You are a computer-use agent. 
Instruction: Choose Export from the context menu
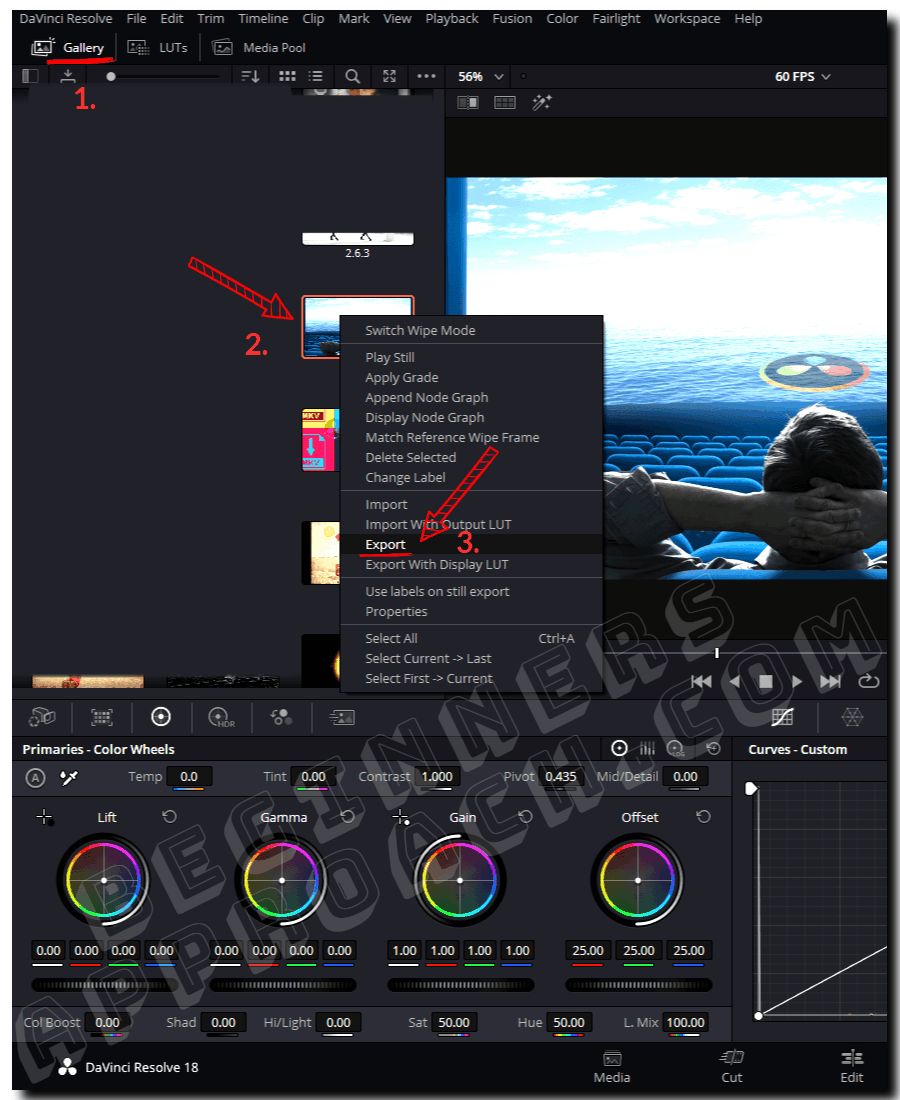coord(385,544)
